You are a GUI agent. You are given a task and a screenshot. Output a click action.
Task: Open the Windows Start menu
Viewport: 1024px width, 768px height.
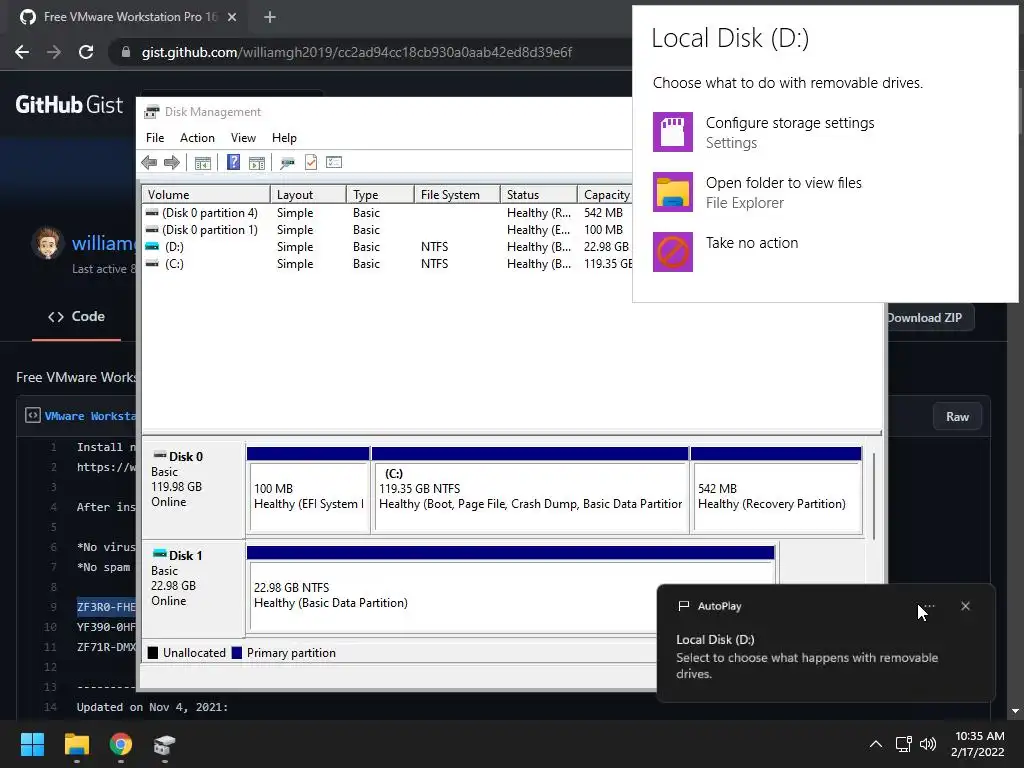click(32, 744)
